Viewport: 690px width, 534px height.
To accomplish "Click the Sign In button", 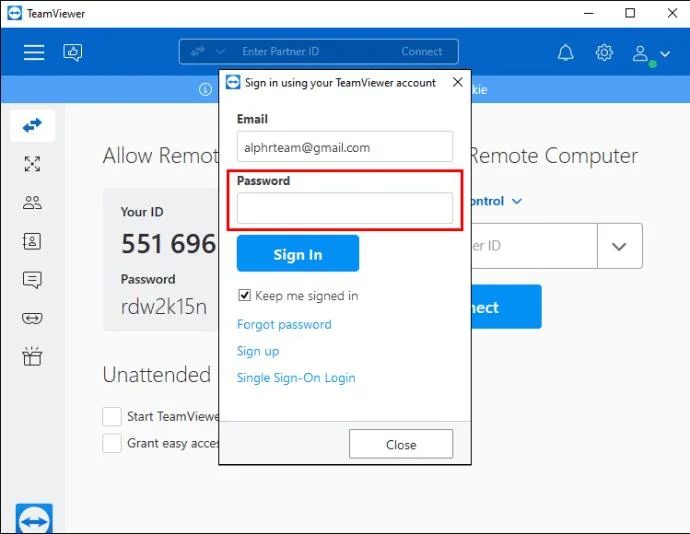I will click(298, 254).
